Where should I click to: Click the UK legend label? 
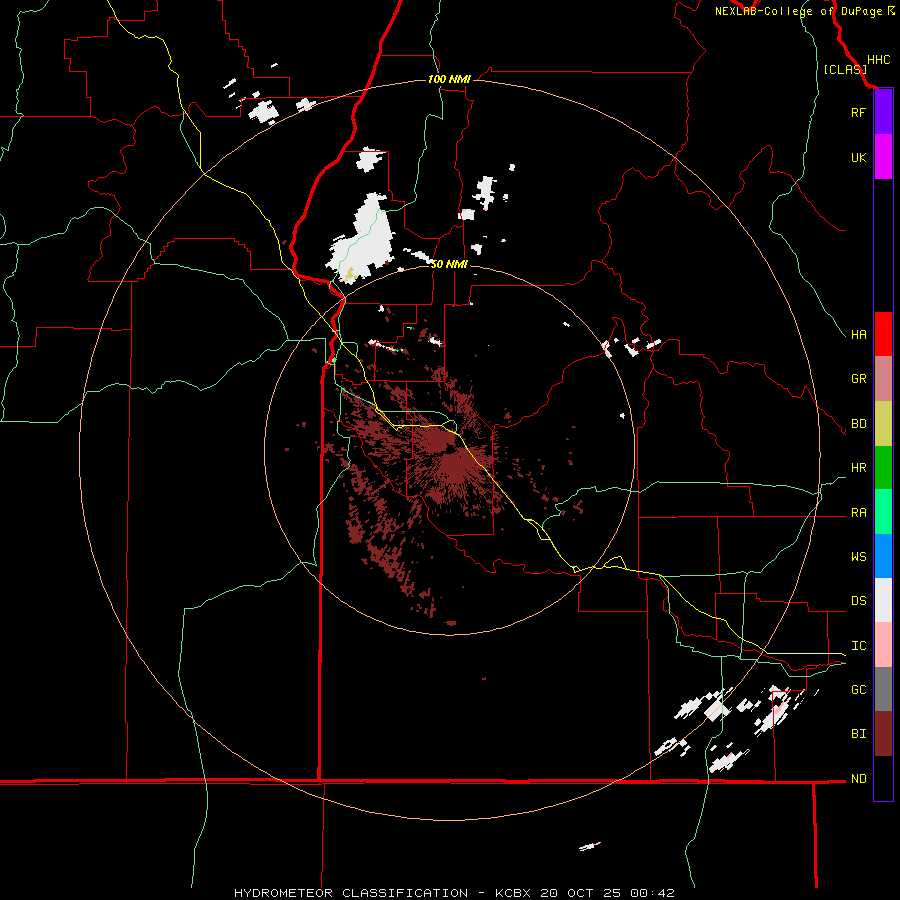[858, 157]
